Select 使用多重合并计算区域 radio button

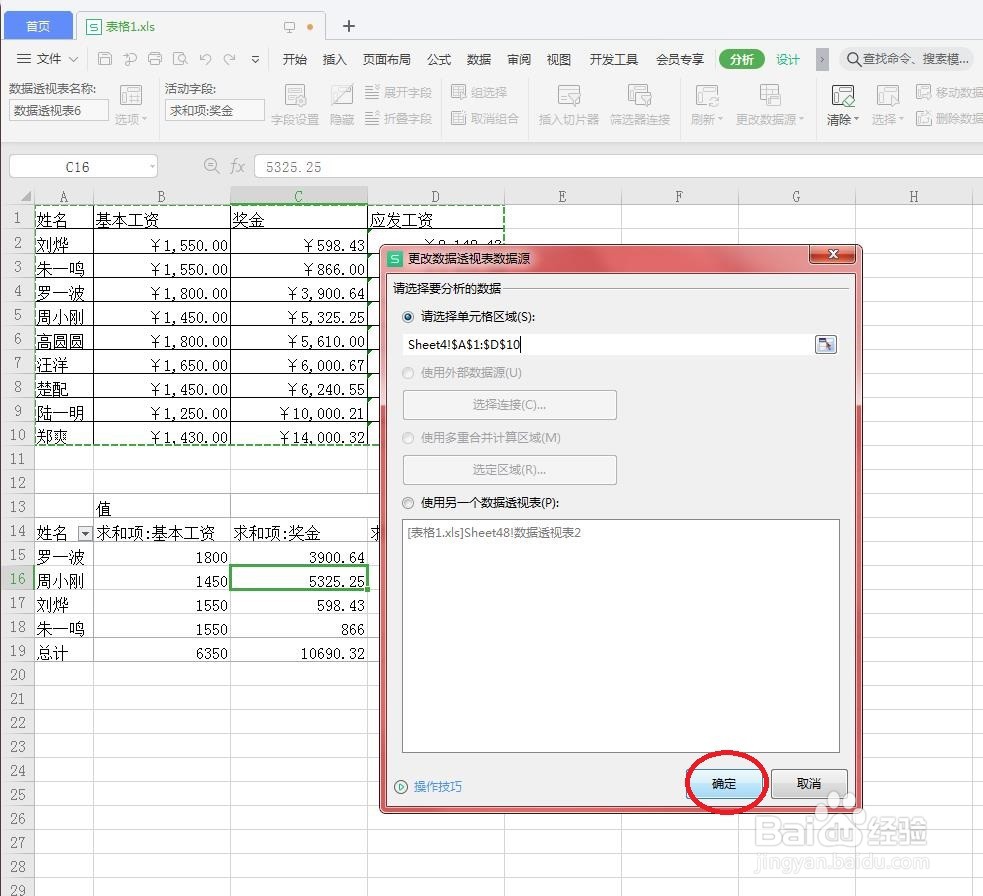408,438
